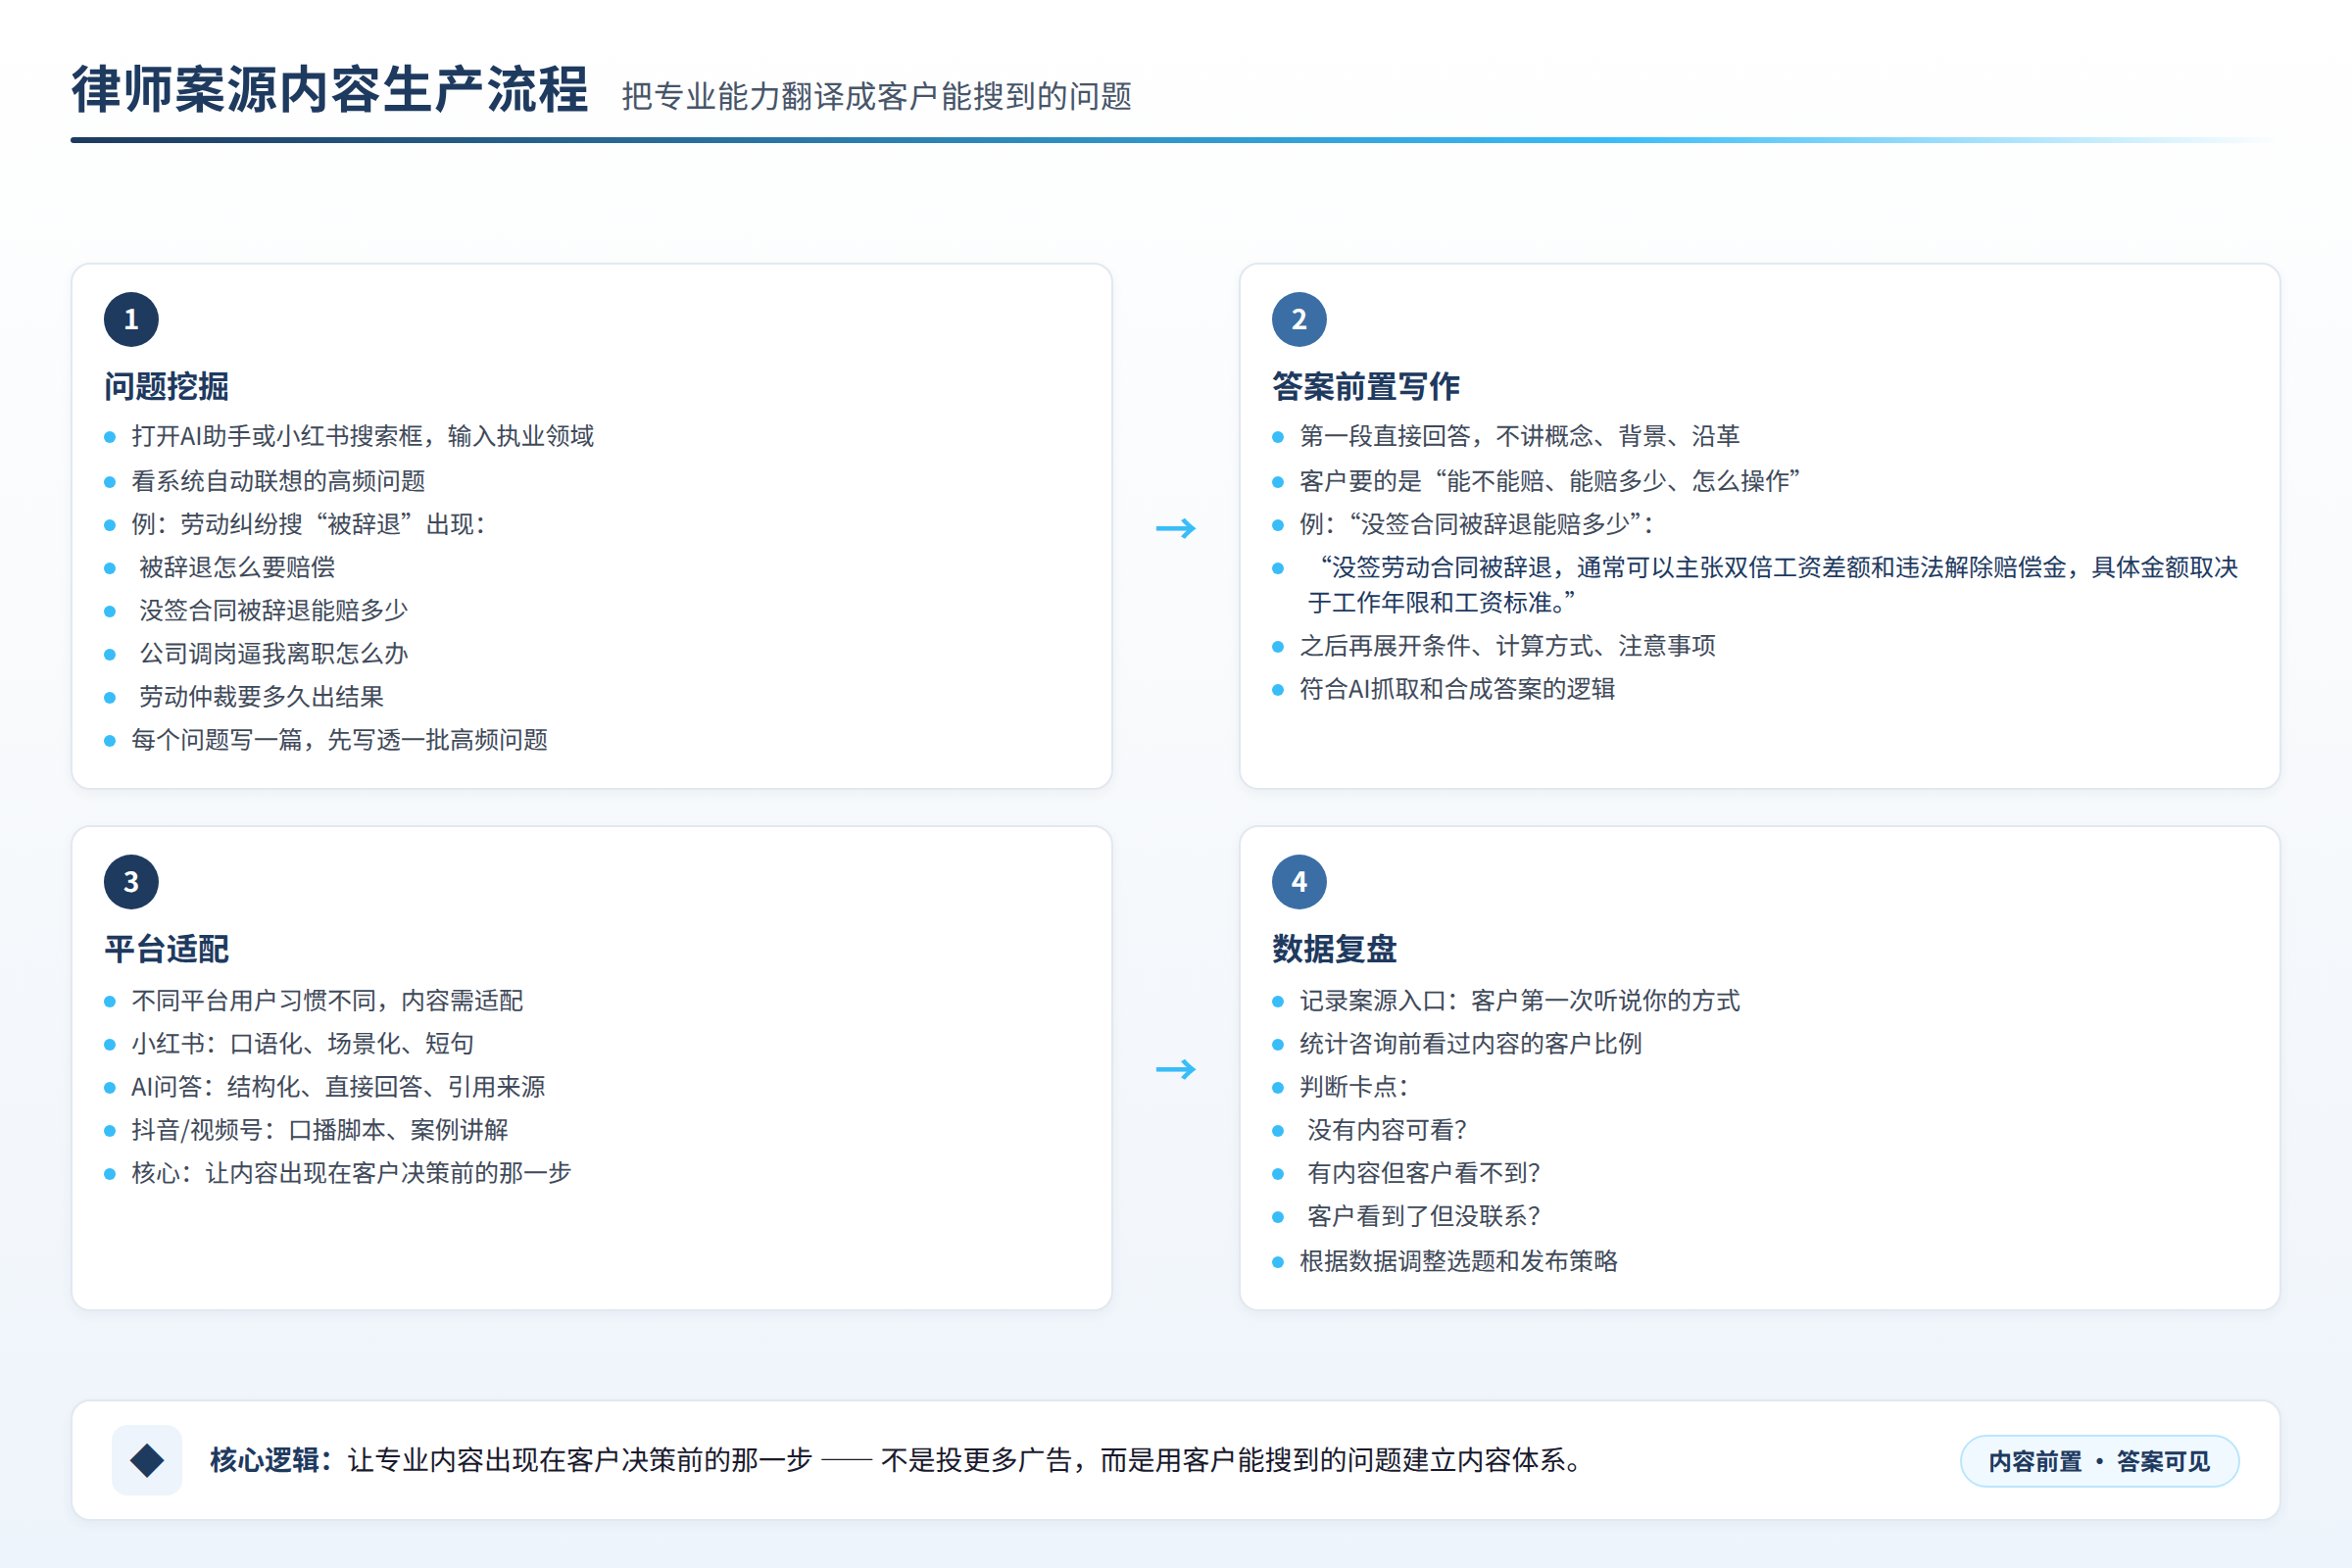The image size is (2352, 1568).
Task: Select line 小红书：口语化、场景化、短句
Action: (303, 1044)
